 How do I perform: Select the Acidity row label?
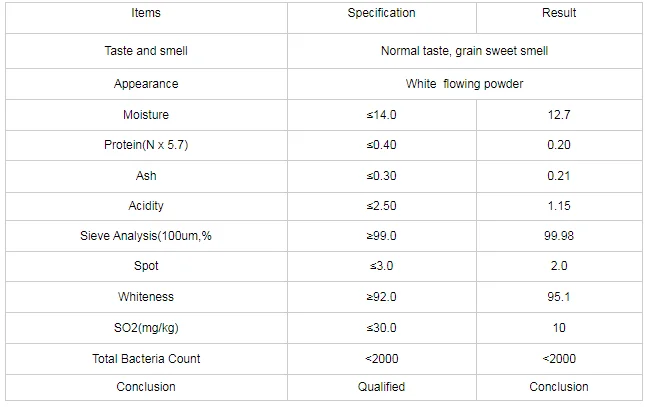[145, 206]
